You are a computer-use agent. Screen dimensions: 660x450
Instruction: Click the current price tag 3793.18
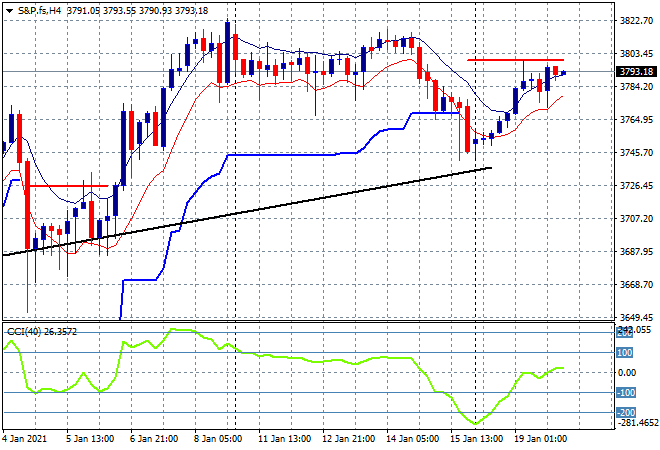click(x=636, y=72)
